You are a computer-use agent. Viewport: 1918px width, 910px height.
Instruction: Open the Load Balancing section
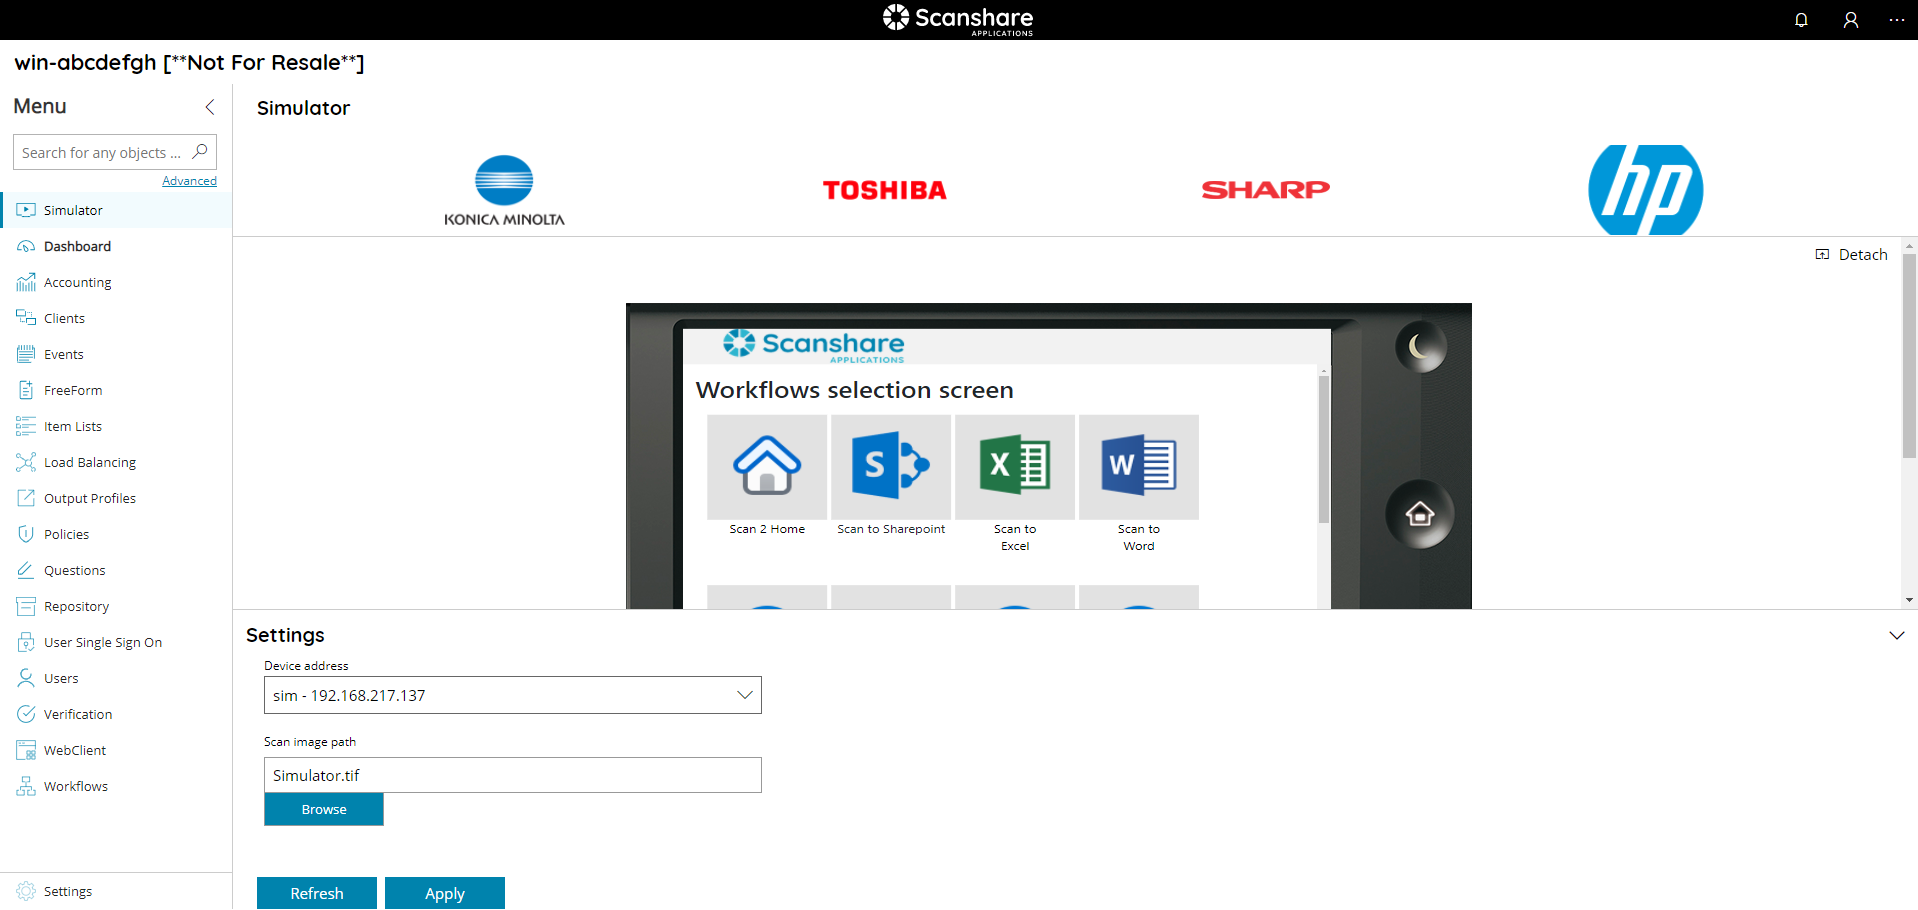click(x=89, y=462)
